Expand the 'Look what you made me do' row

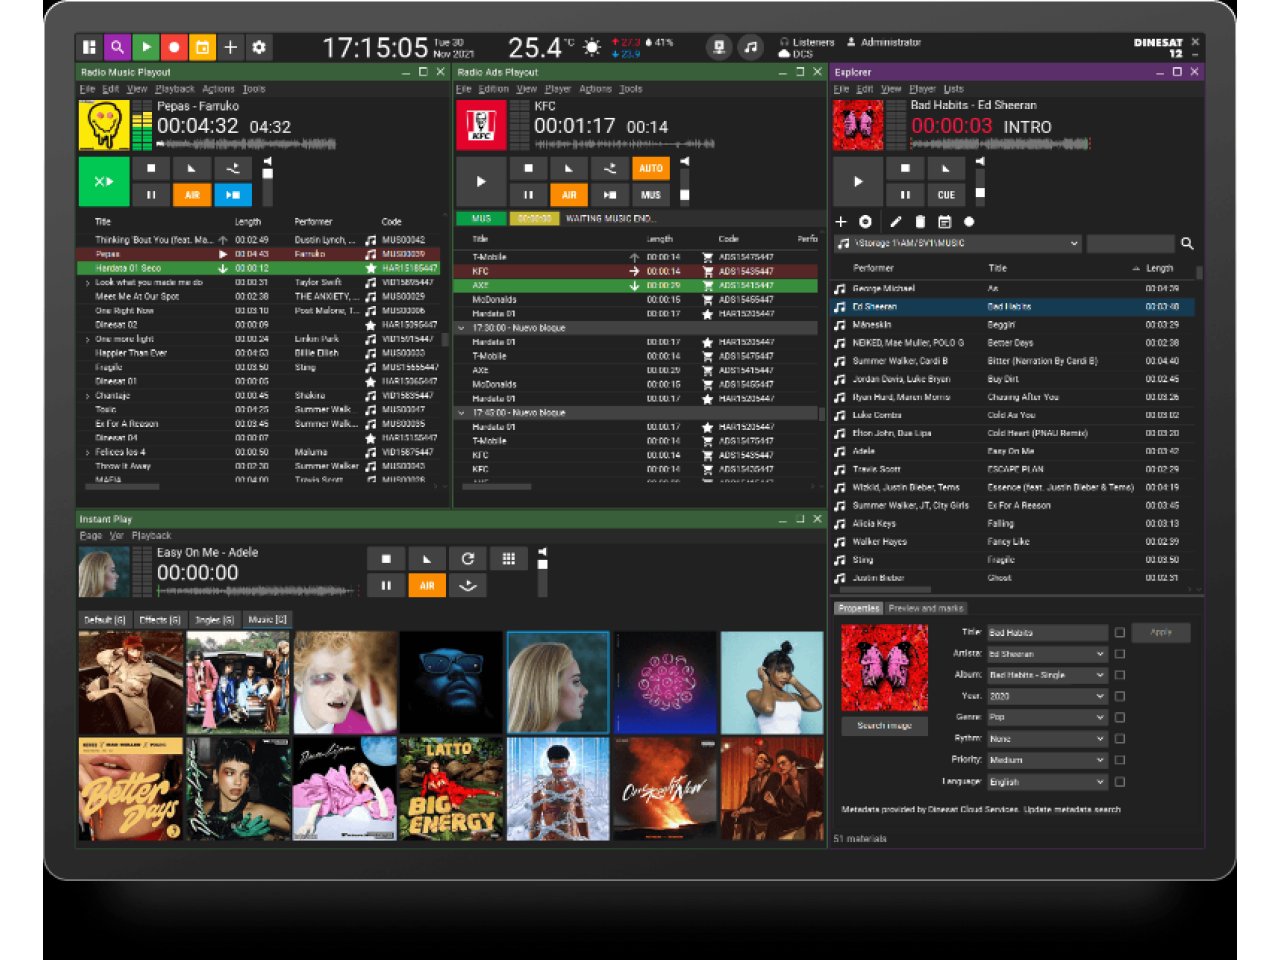pos(87,283)
